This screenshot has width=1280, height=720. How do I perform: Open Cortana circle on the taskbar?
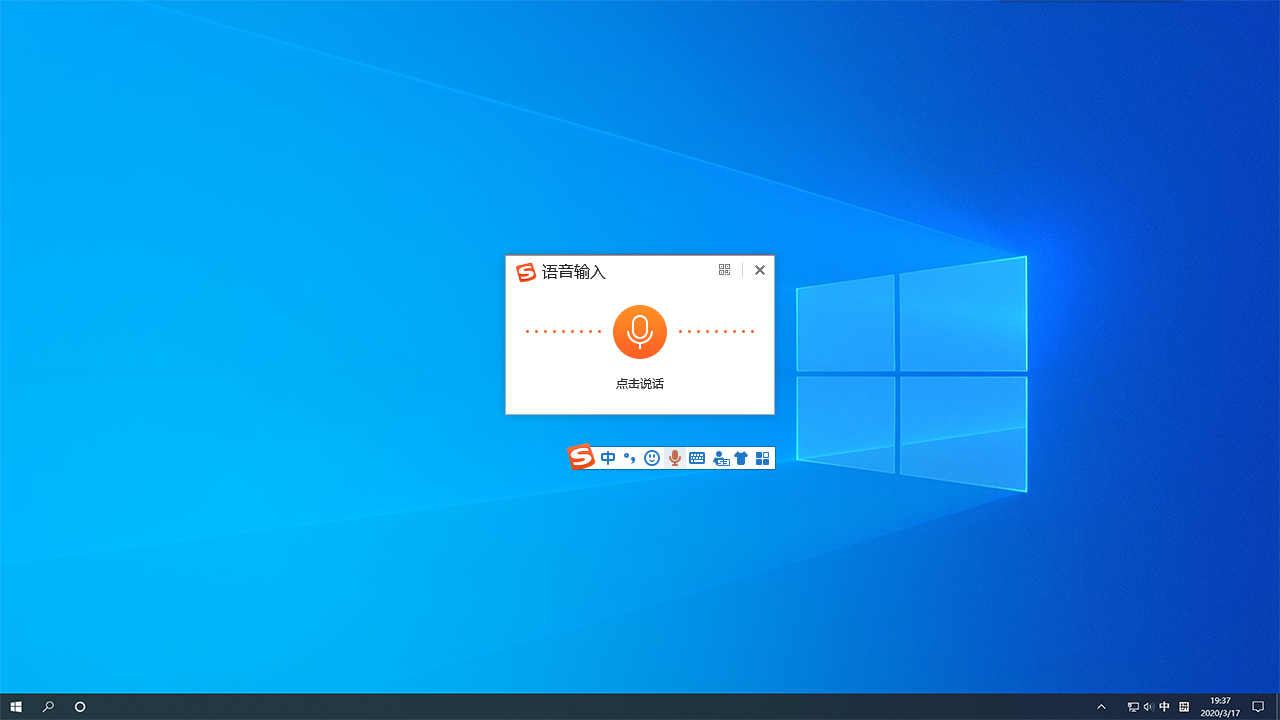point(80,707)
